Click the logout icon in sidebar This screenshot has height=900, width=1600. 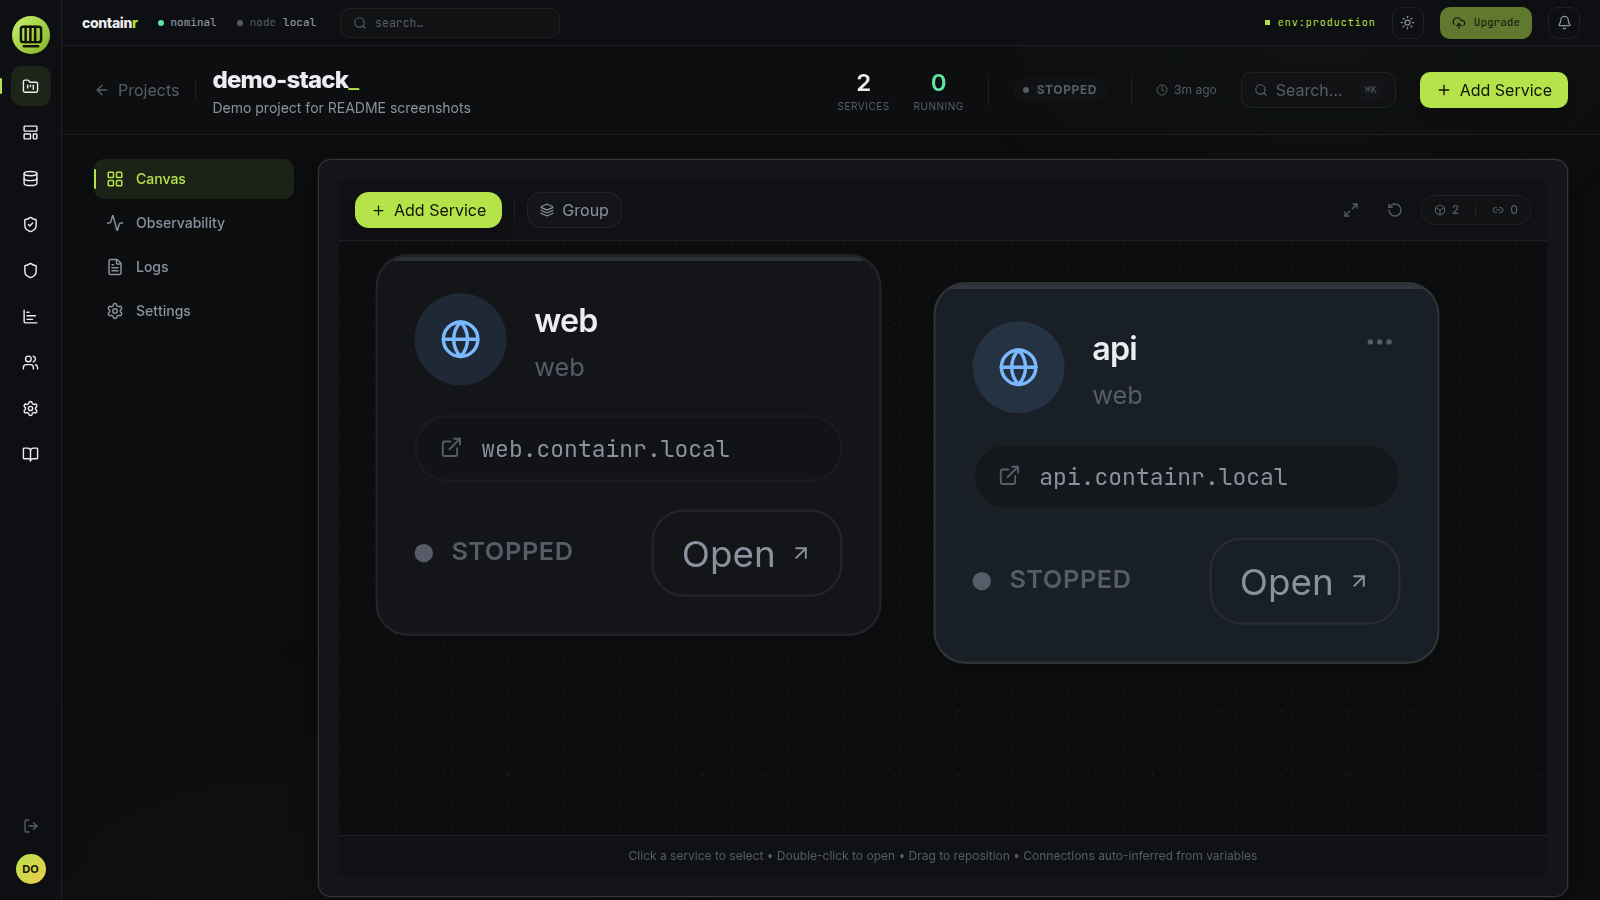[x=31, y=826]
